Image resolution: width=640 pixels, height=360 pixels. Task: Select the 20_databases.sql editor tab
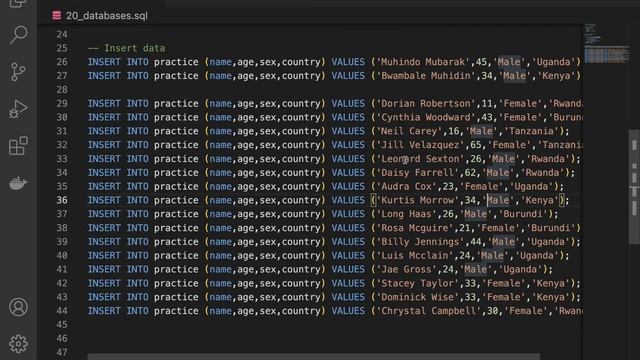(x=100, y=16)
